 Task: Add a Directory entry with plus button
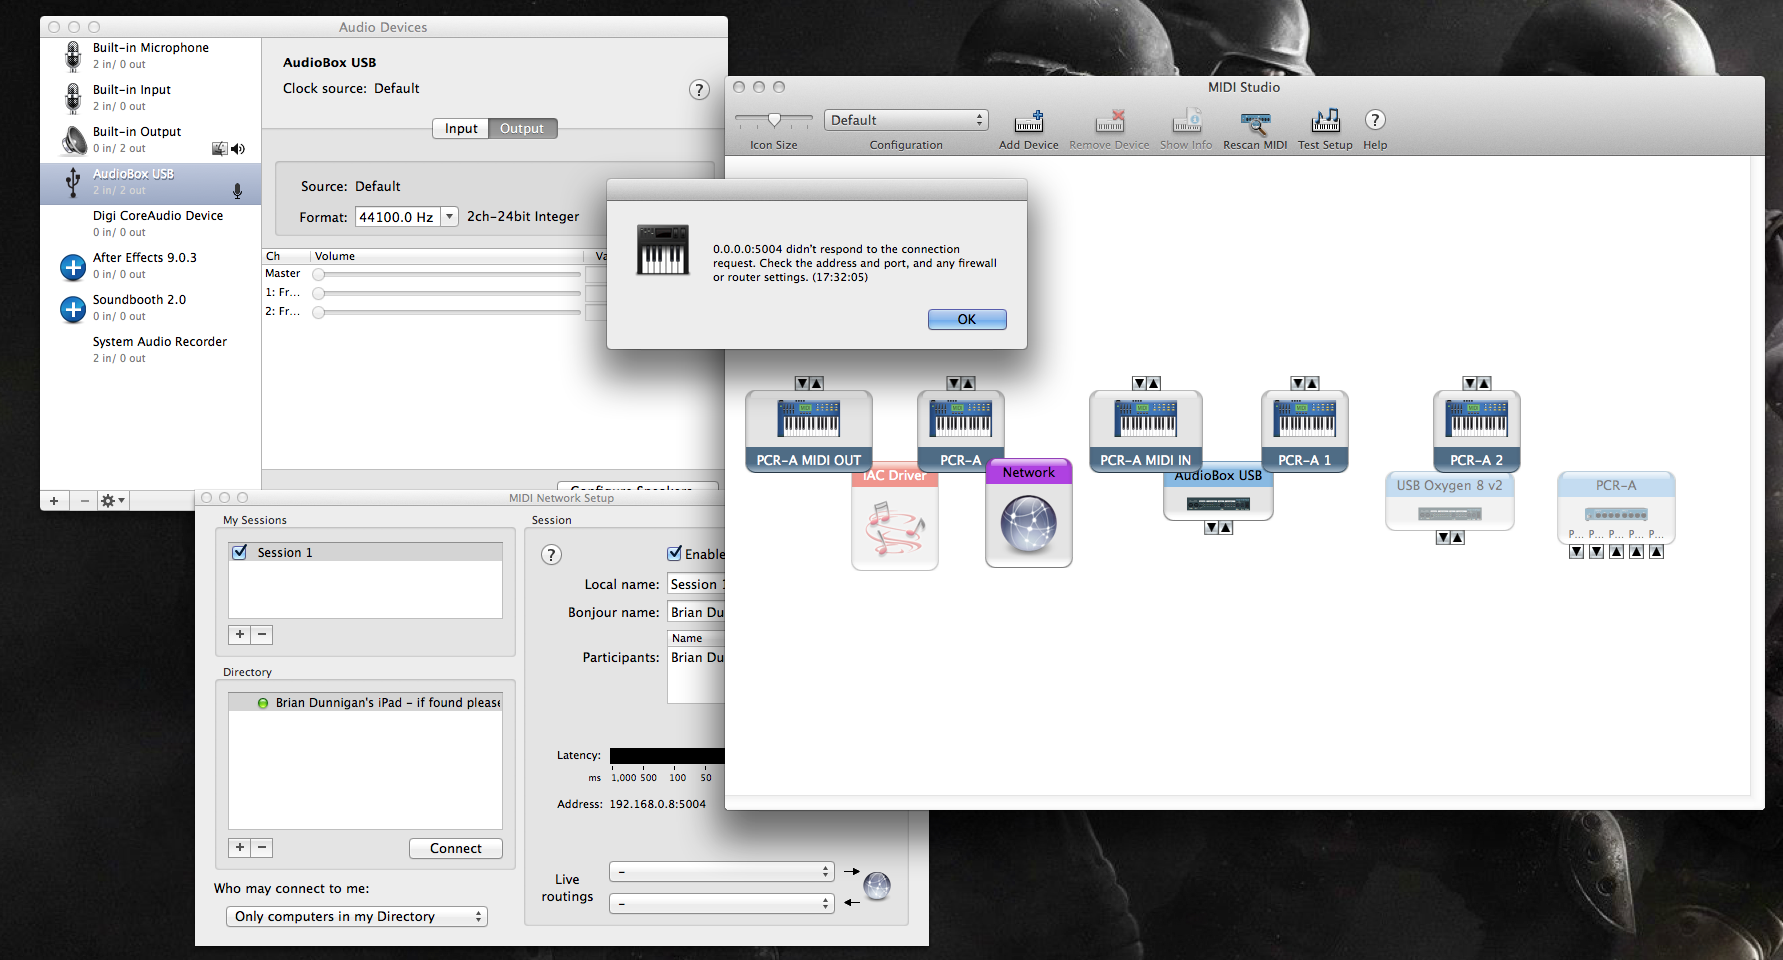[x=240, y=847]
